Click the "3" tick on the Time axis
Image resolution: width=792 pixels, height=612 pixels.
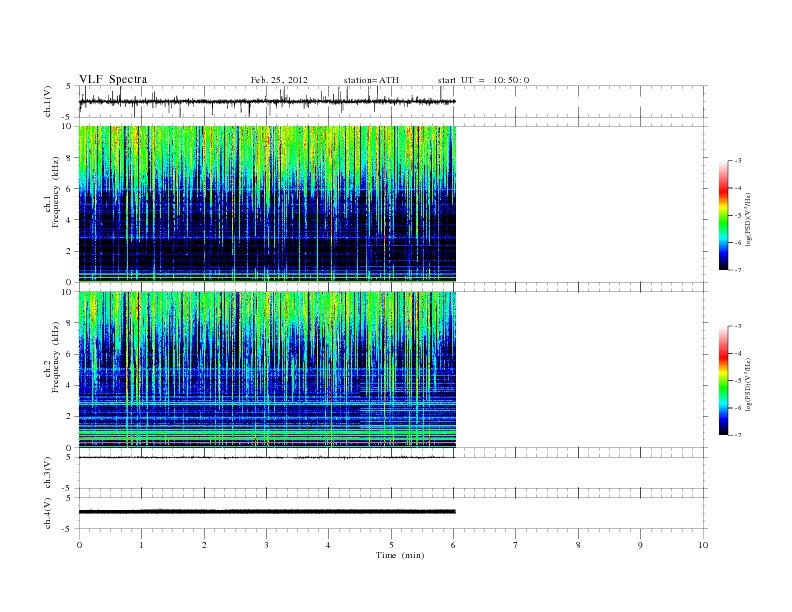(267, 545)
